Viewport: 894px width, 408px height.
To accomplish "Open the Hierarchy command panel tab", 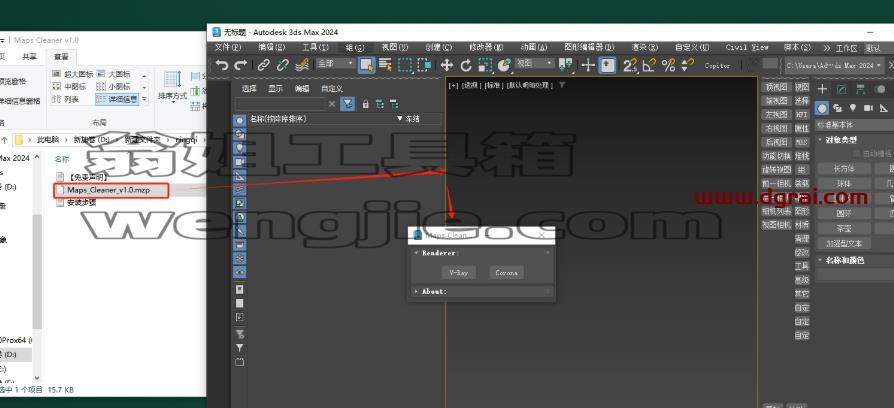I will coord(860,89).
